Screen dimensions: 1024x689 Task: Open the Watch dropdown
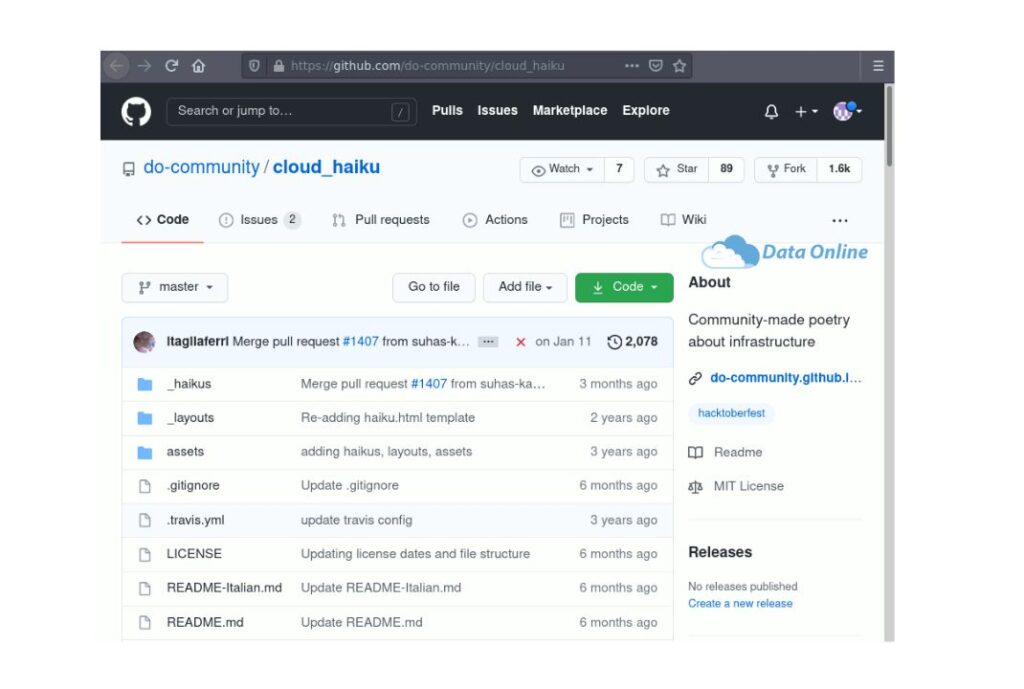[x=562, y=169]
